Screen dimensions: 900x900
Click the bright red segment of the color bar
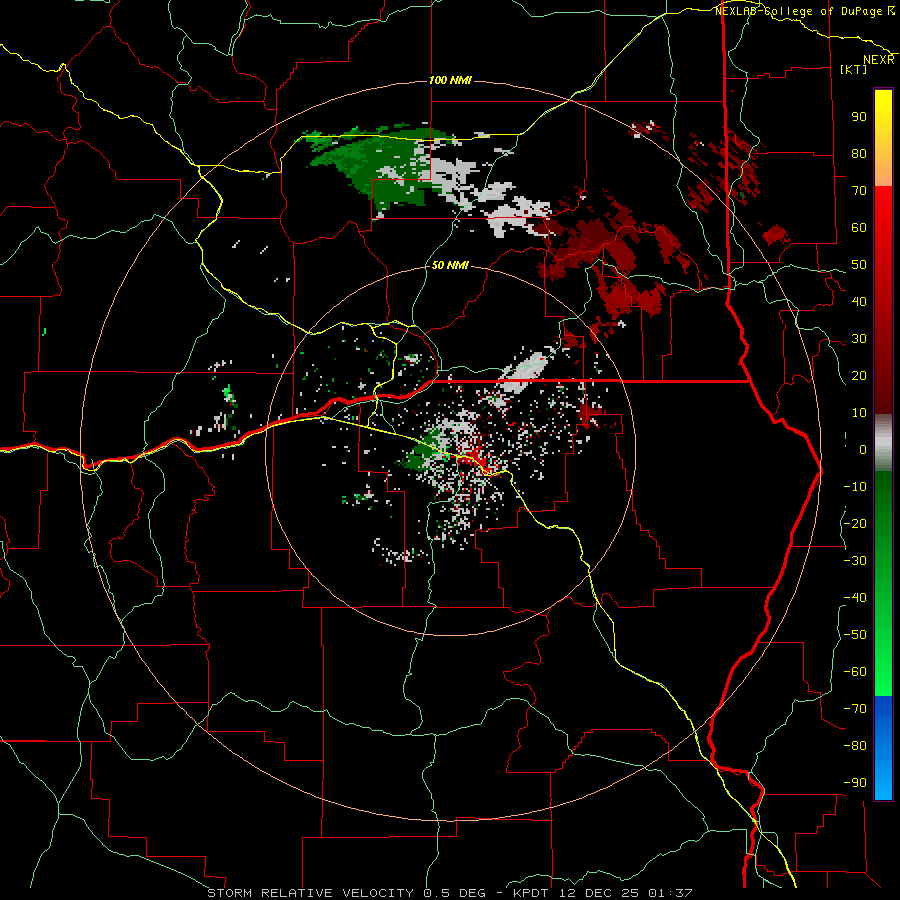click(x=883, y=207)
